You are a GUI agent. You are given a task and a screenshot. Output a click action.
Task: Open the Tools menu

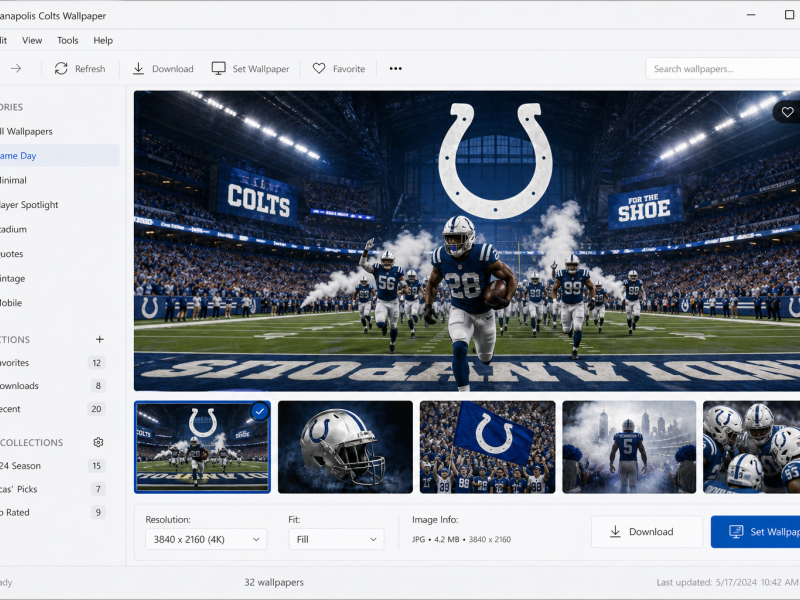tap(68, 40)
